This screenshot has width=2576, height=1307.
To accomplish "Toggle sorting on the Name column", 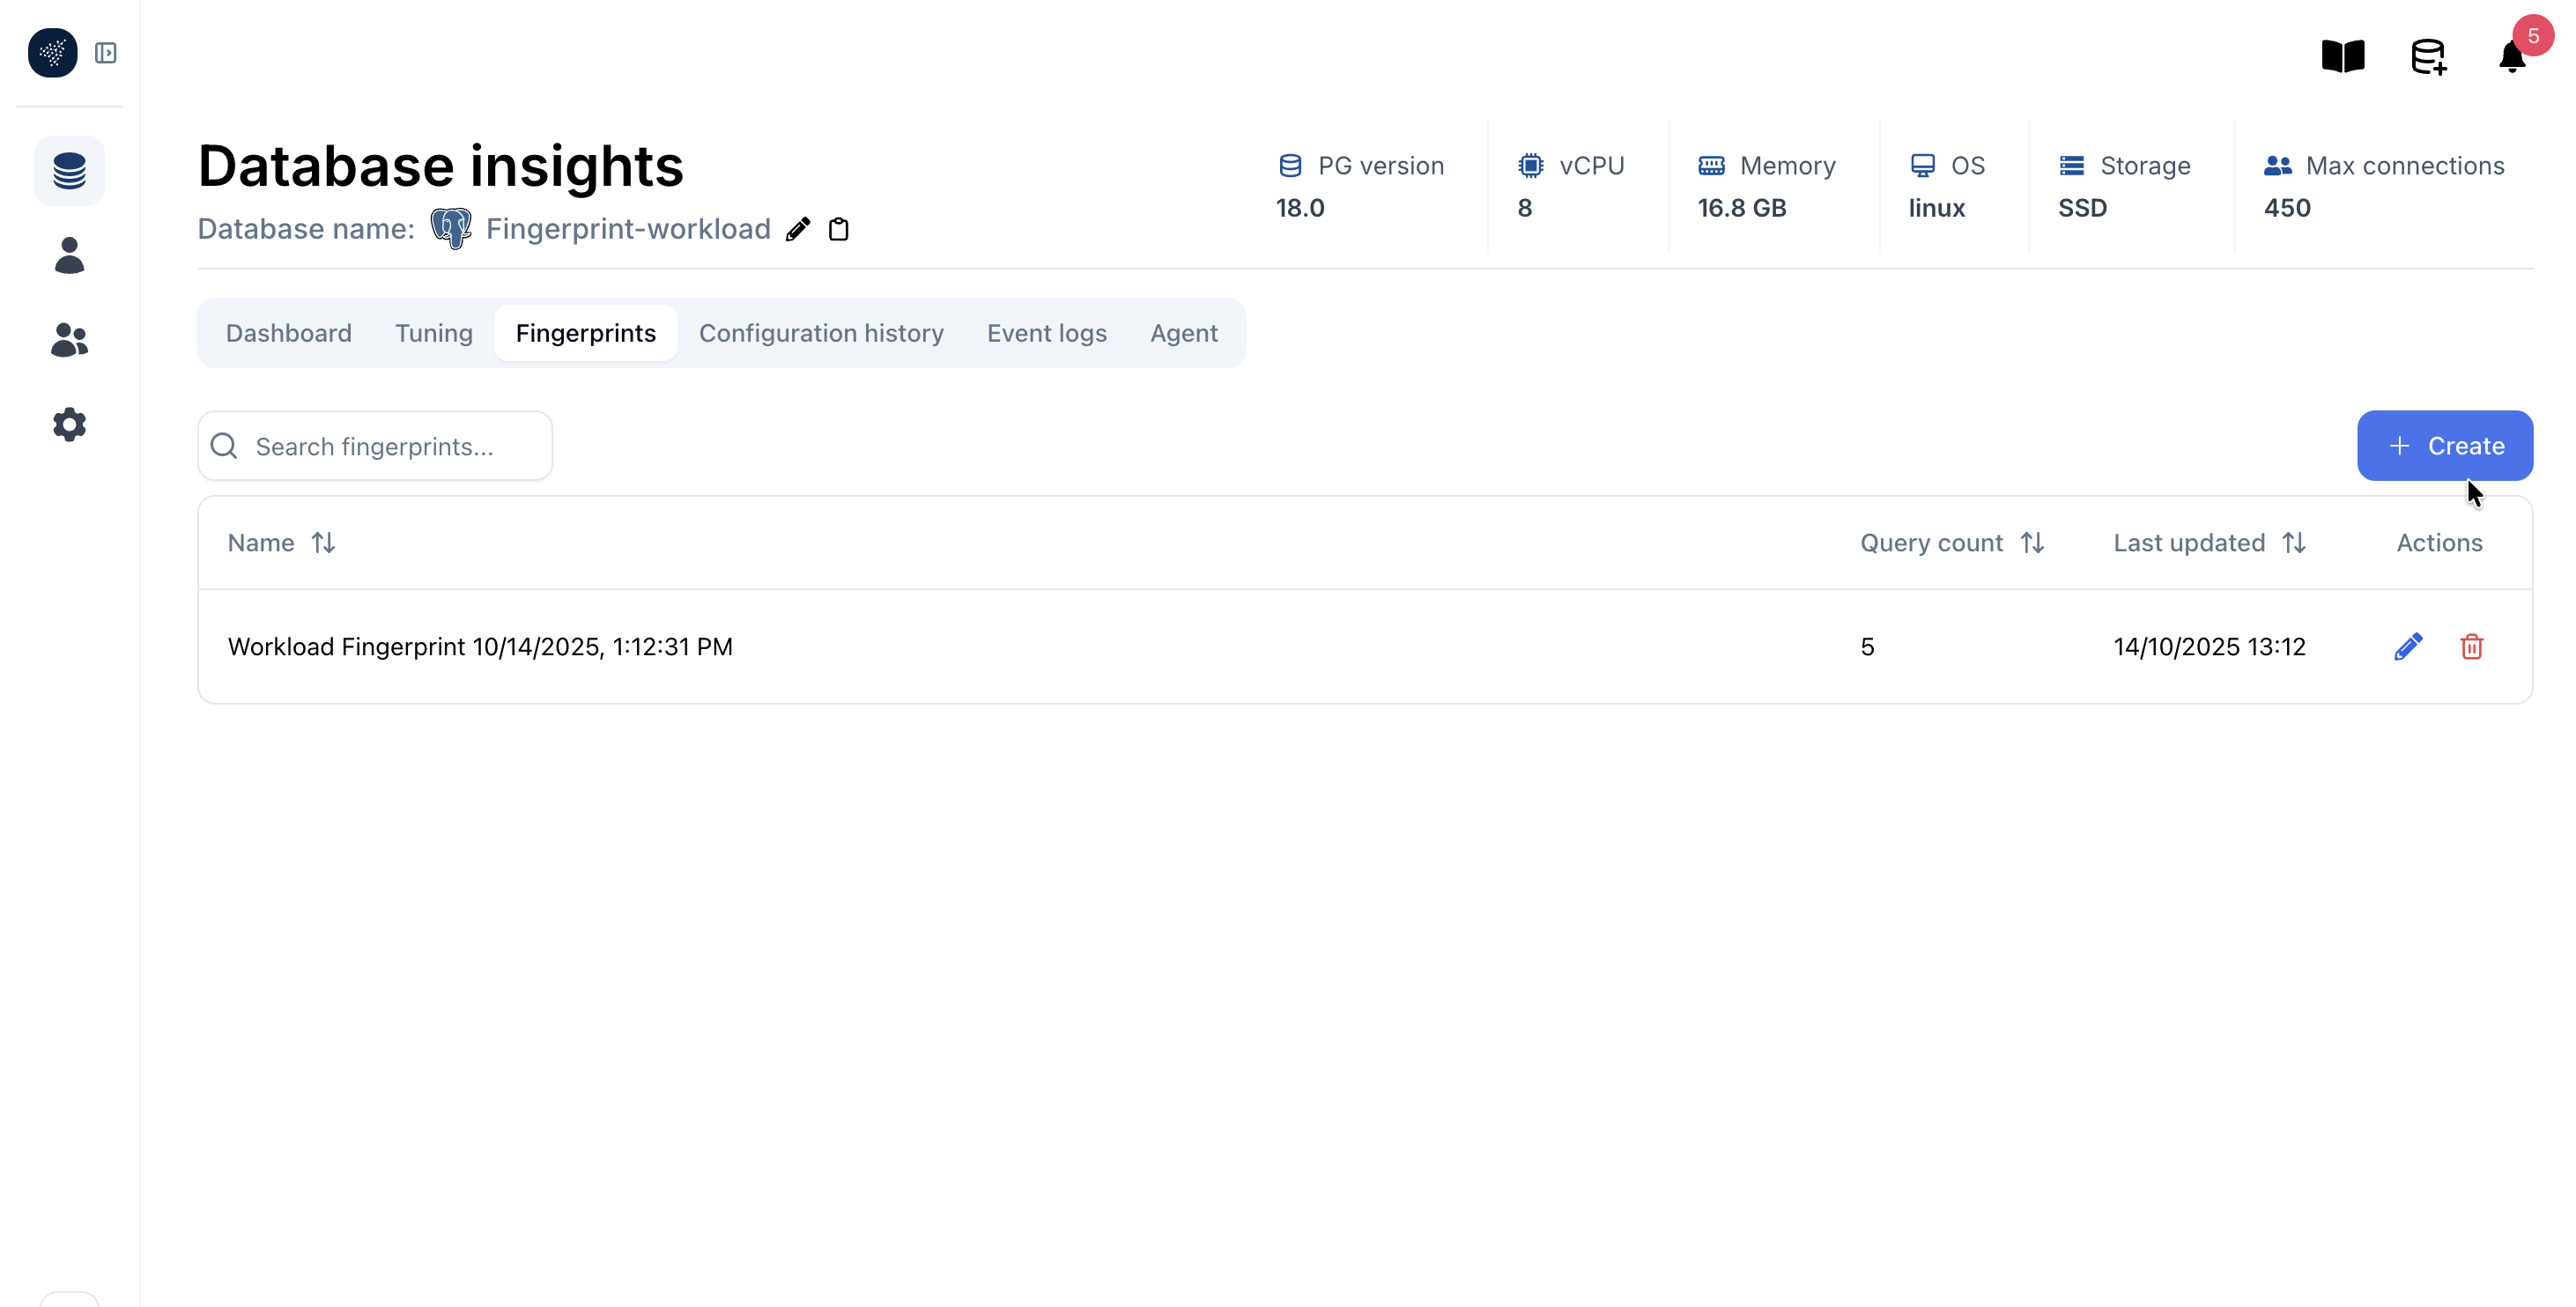I will click(x=324, y=542).
